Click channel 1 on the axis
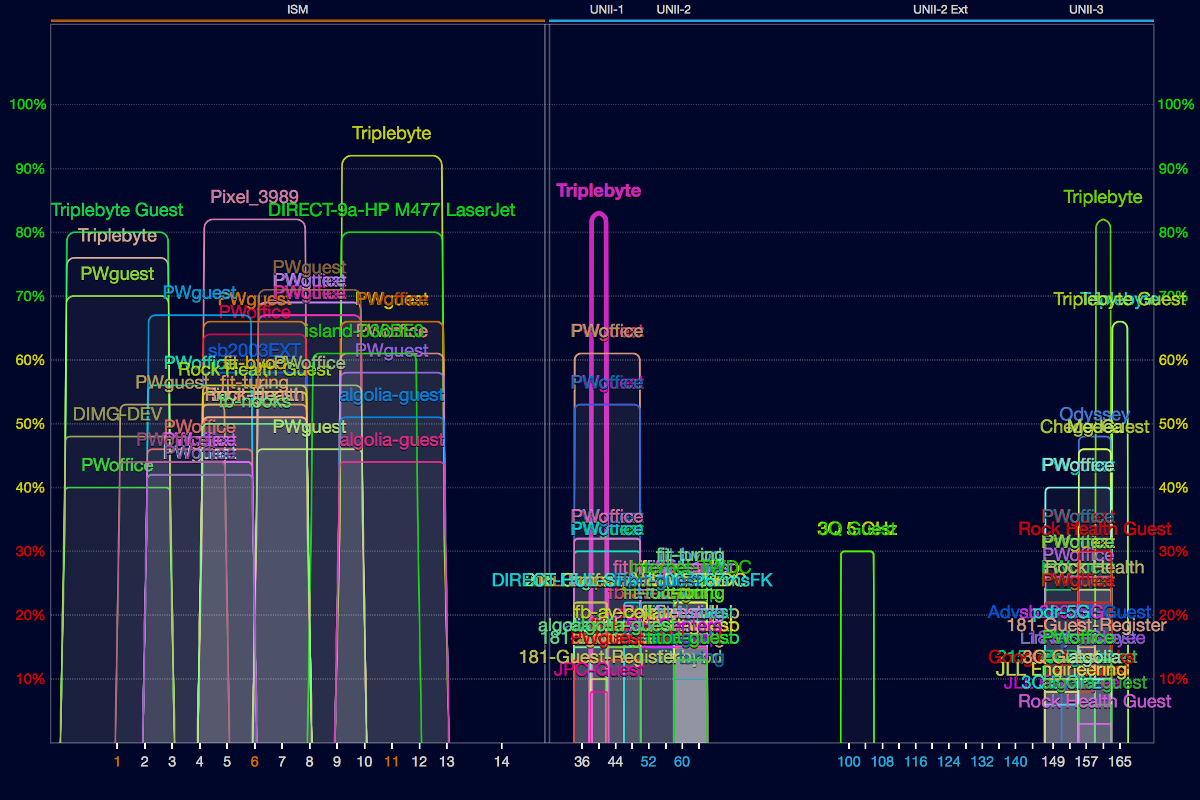 [x=117, y=762]
